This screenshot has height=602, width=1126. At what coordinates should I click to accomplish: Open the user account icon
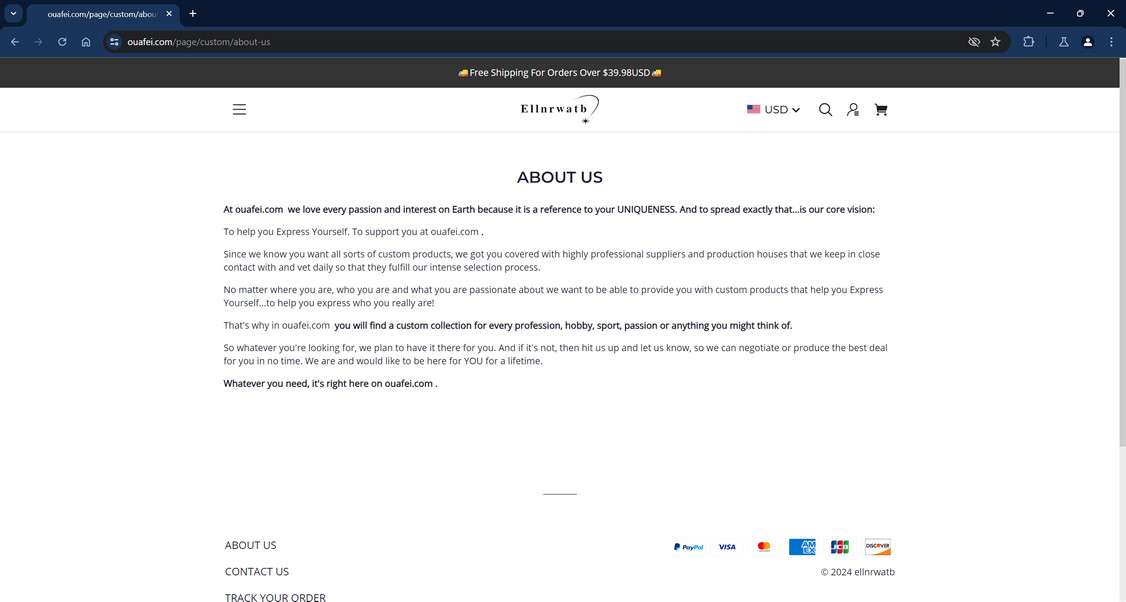click(852, 109)
